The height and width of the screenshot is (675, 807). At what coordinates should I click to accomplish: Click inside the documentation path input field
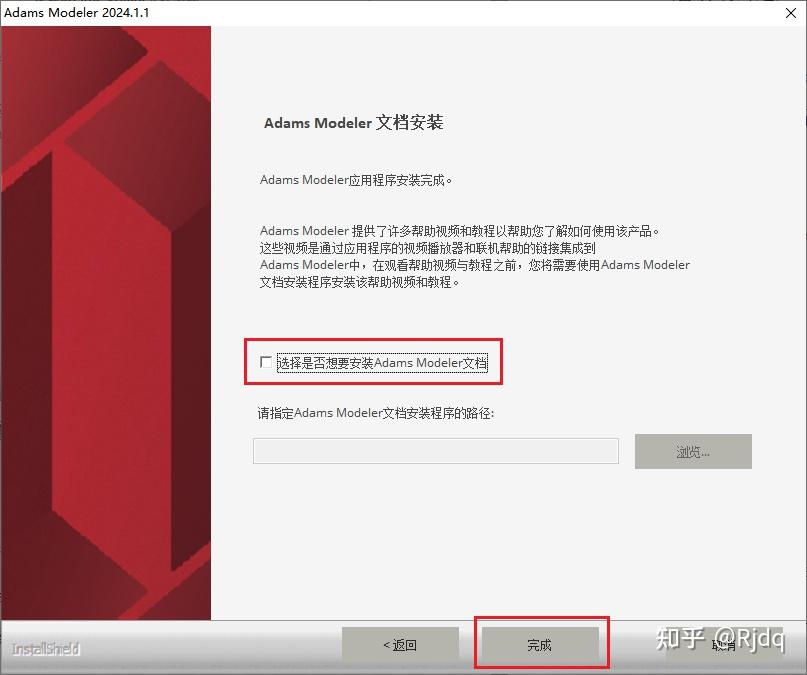[x=436, y=451]
